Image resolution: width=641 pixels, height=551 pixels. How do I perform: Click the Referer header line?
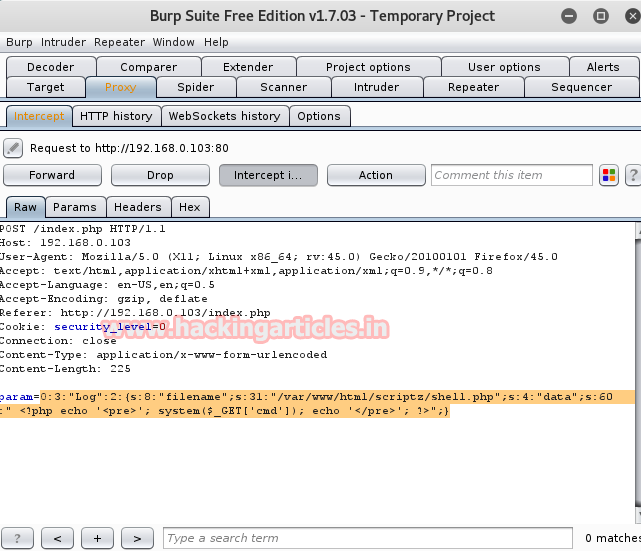[135, 313]
